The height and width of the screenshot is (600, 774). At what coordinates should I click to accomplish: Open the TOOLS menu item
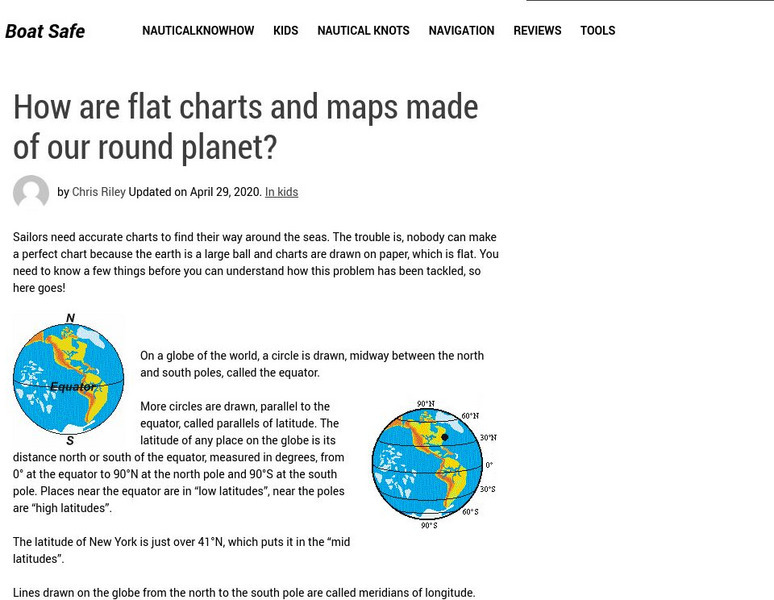598,31
